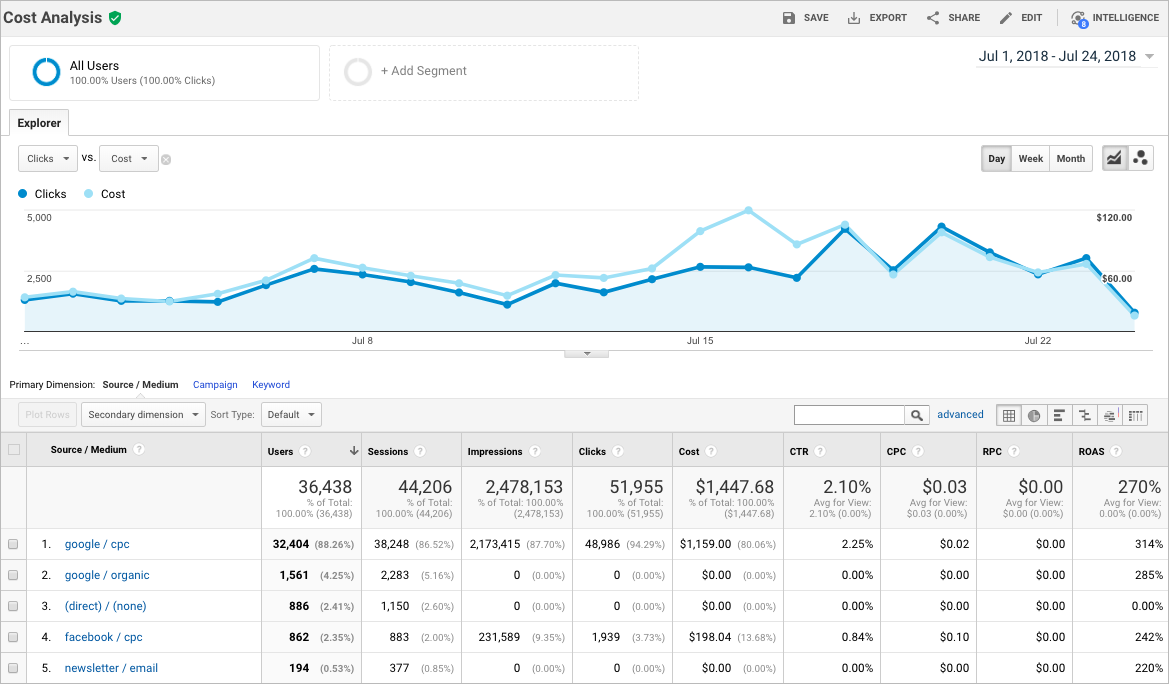Show table as pie chart (Percentage view)

tap(1034, 415)
